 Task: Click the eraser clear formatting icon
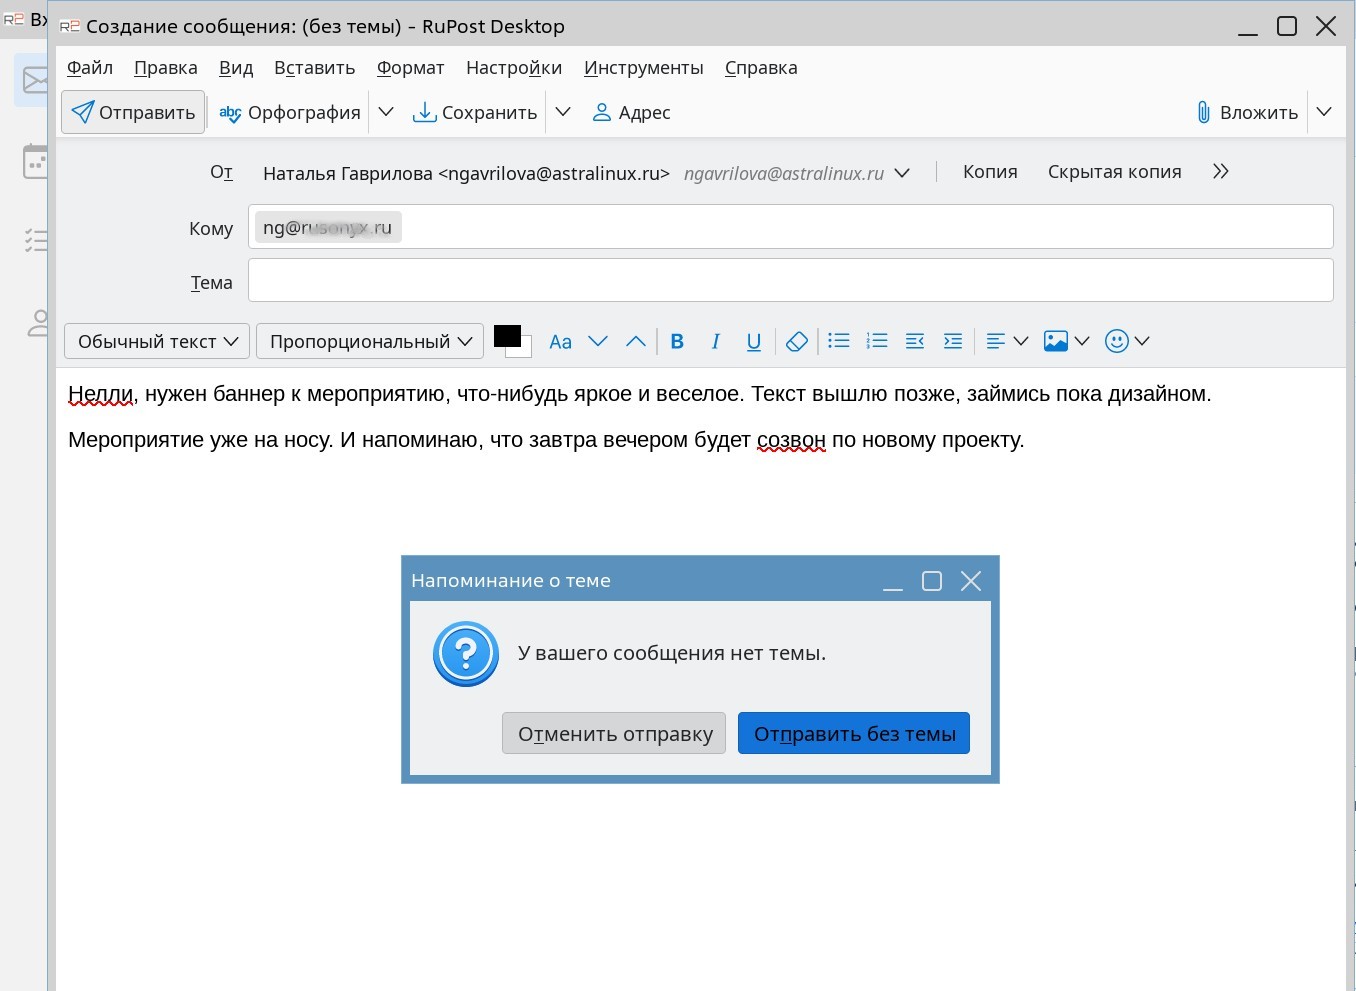point(796,341)
